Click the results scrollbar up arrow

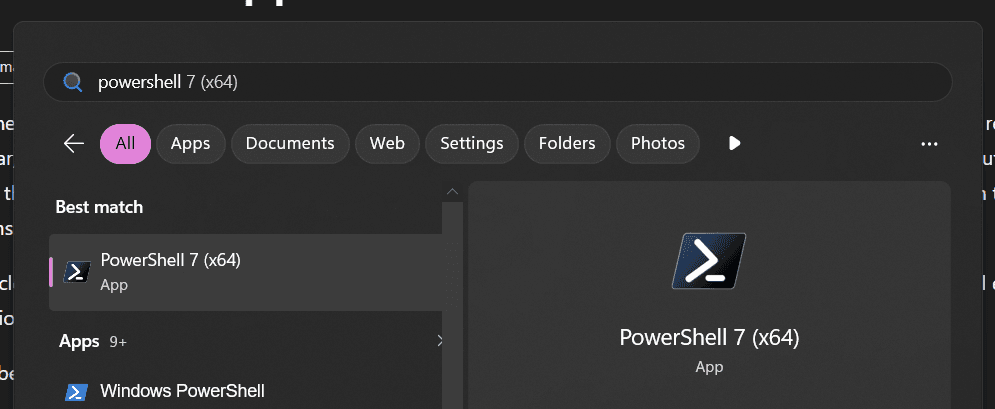pos(452,191)
